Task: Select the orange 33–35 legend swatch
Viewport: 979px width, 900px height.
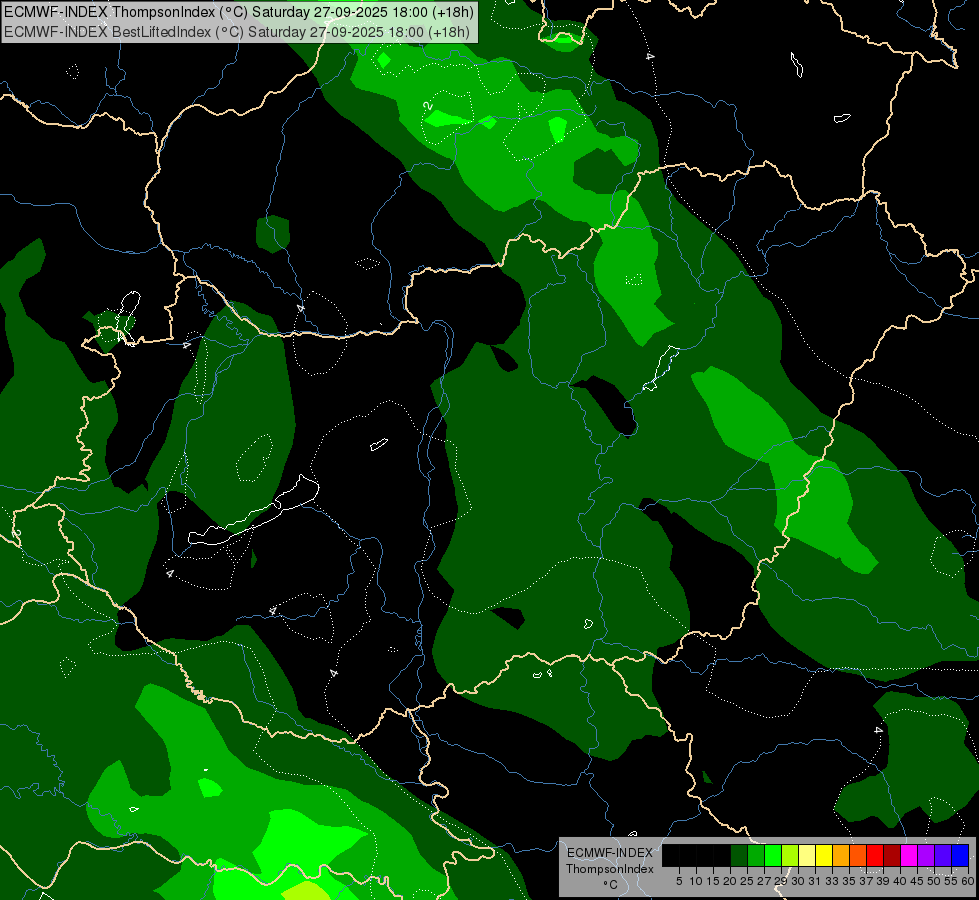Action: pyautogui.click(x=841, y=856)
